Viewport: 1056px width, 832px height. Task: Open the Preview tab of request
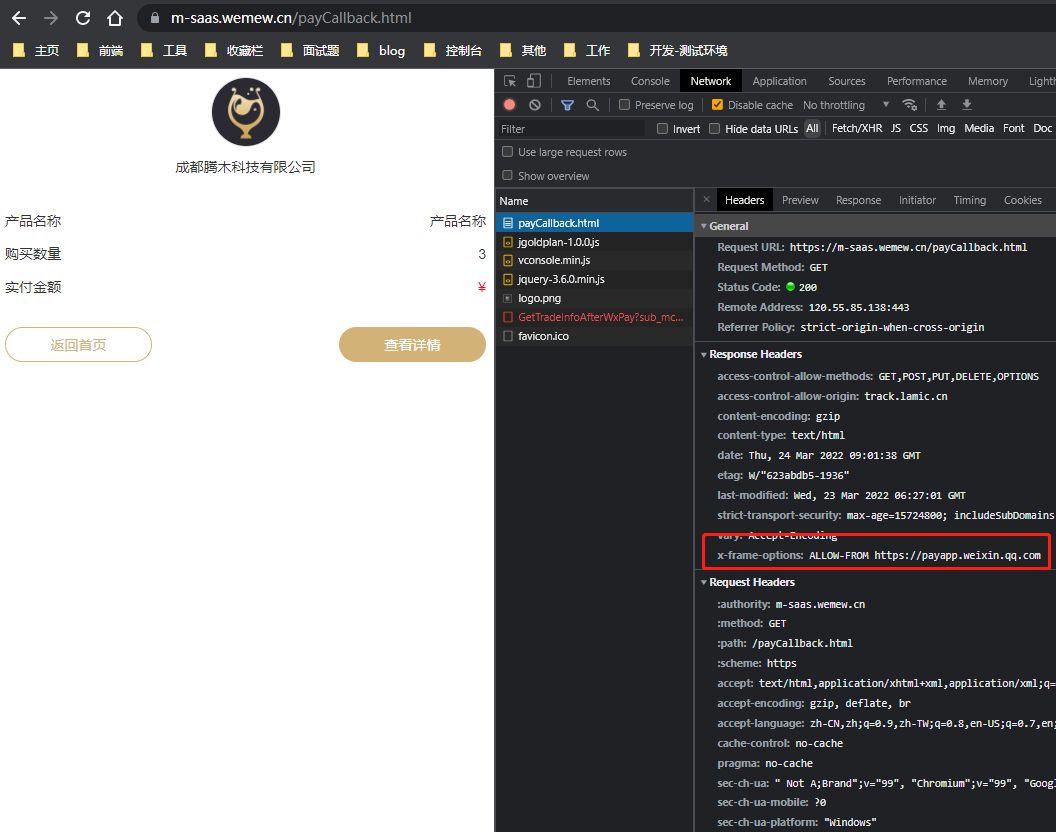(800, 200)
